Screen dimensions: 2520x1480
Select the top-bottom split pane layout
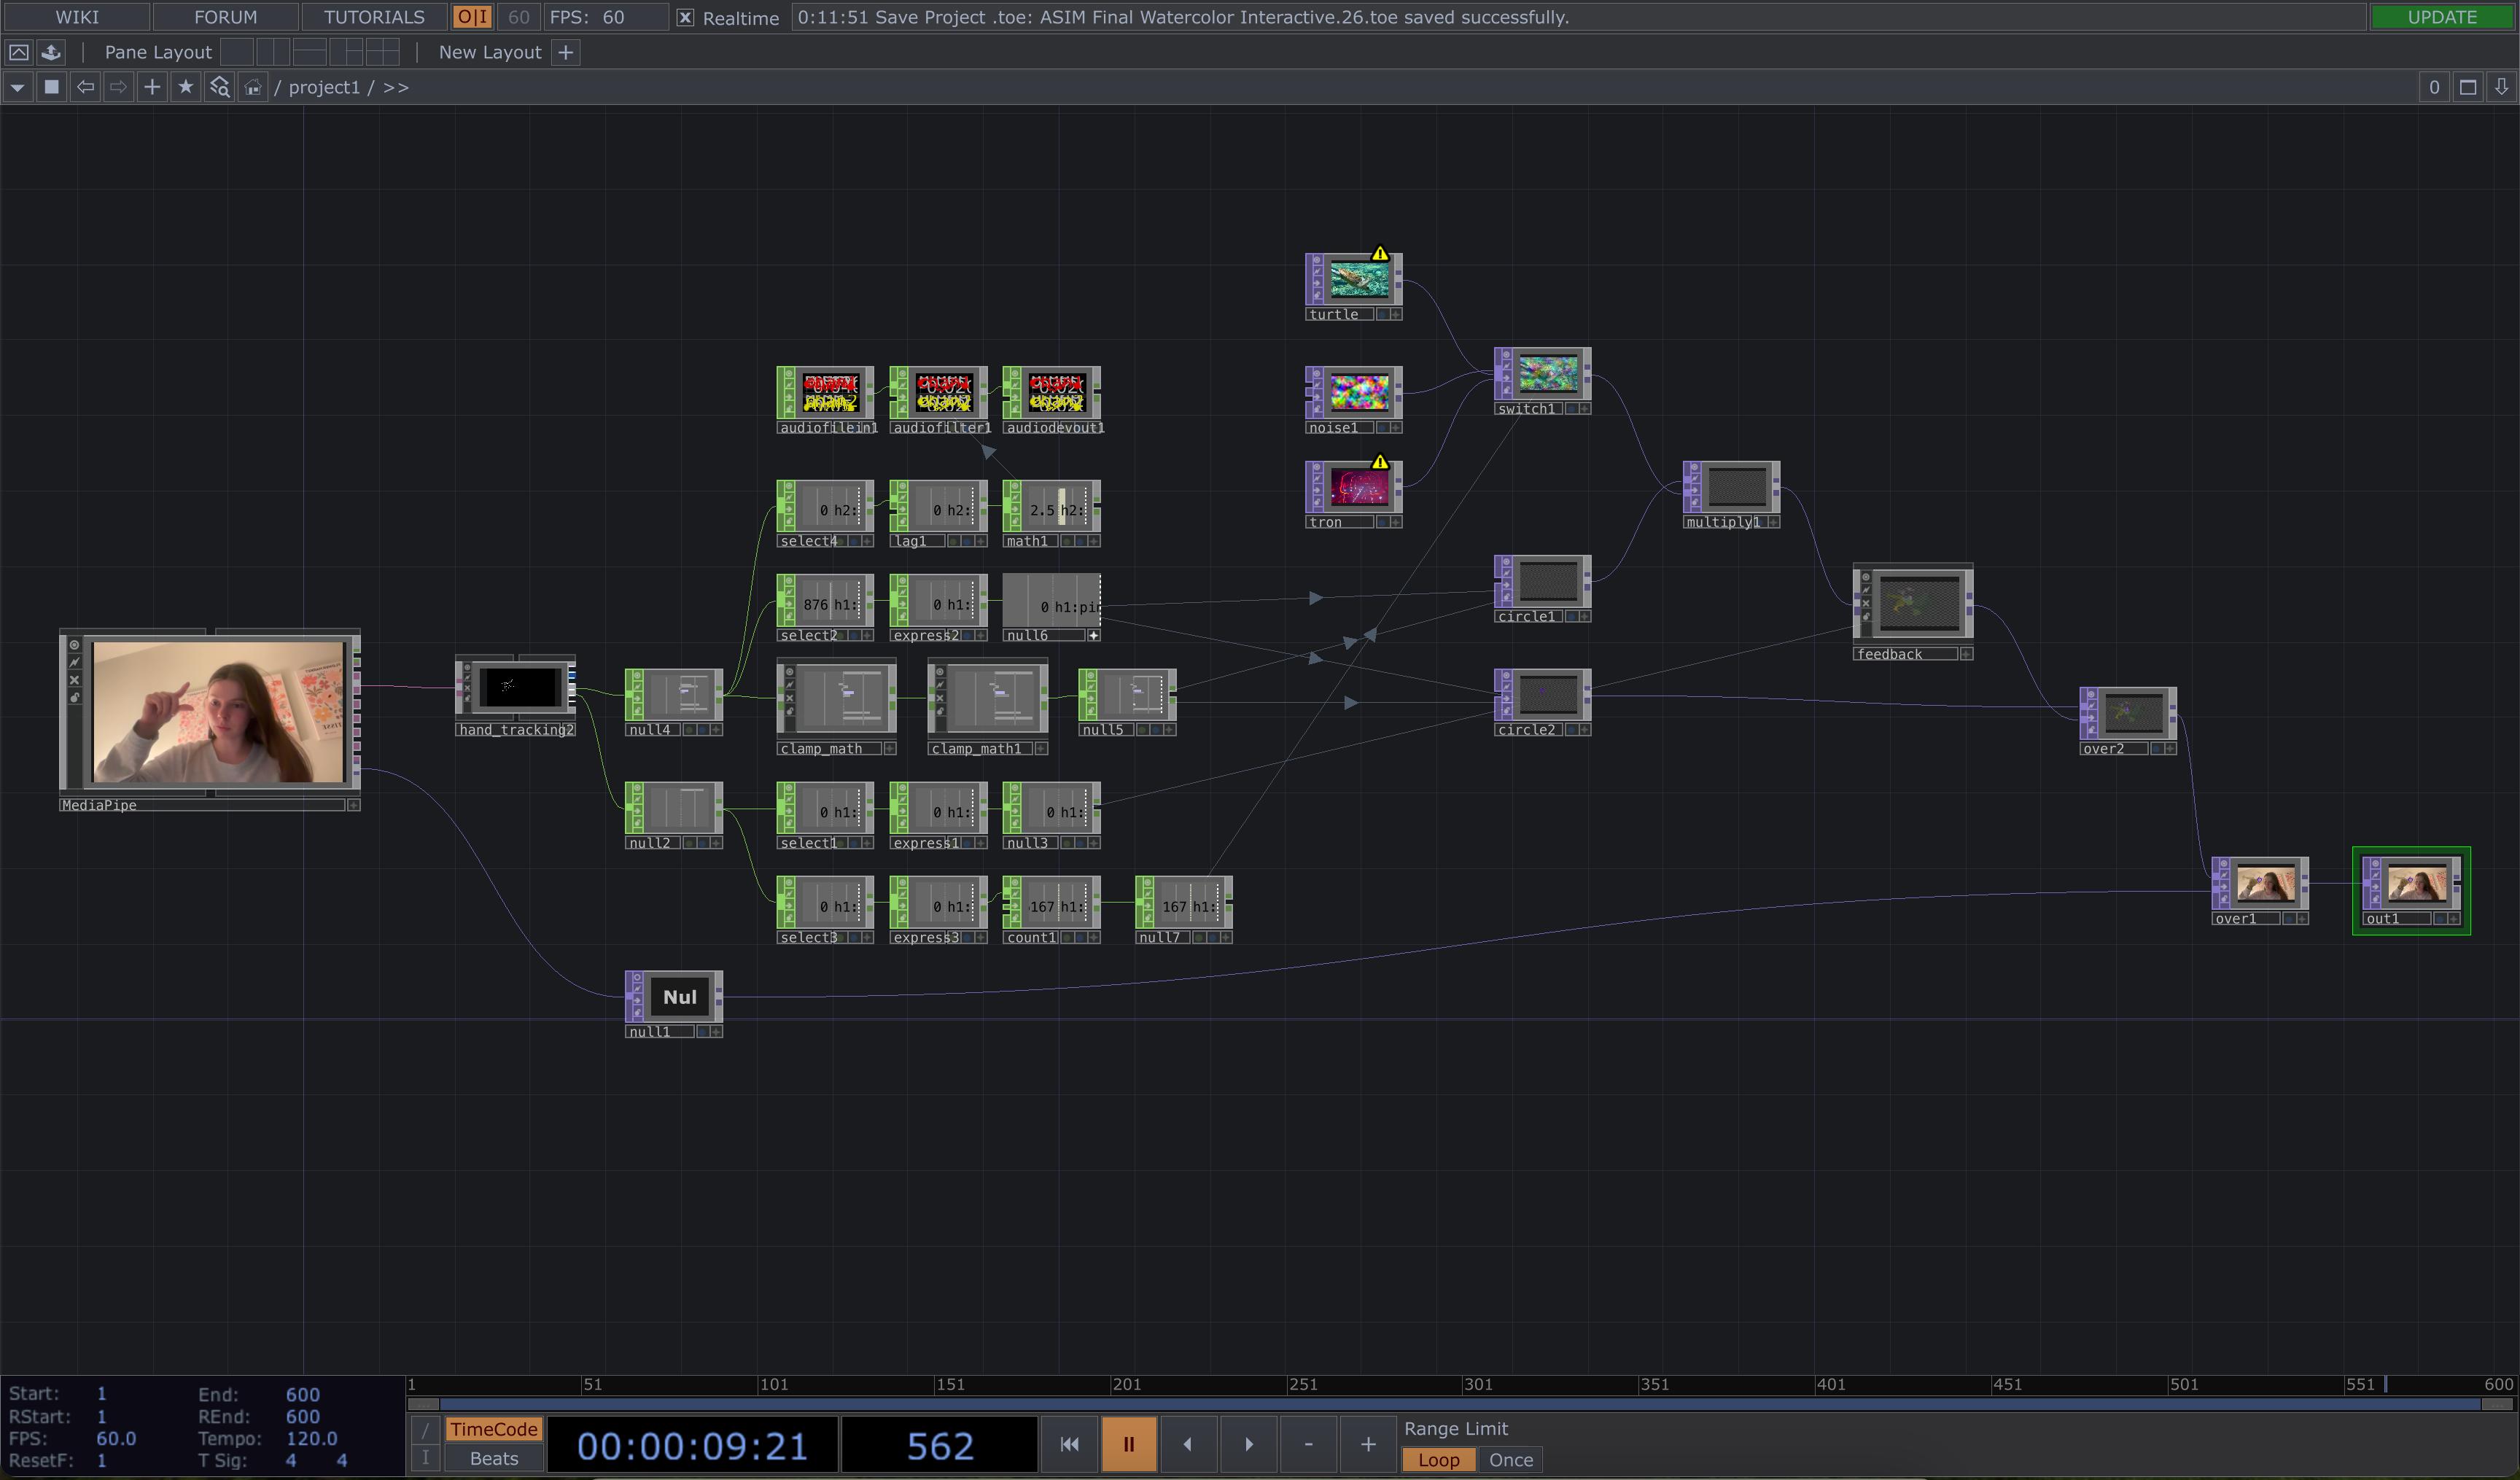309,52
